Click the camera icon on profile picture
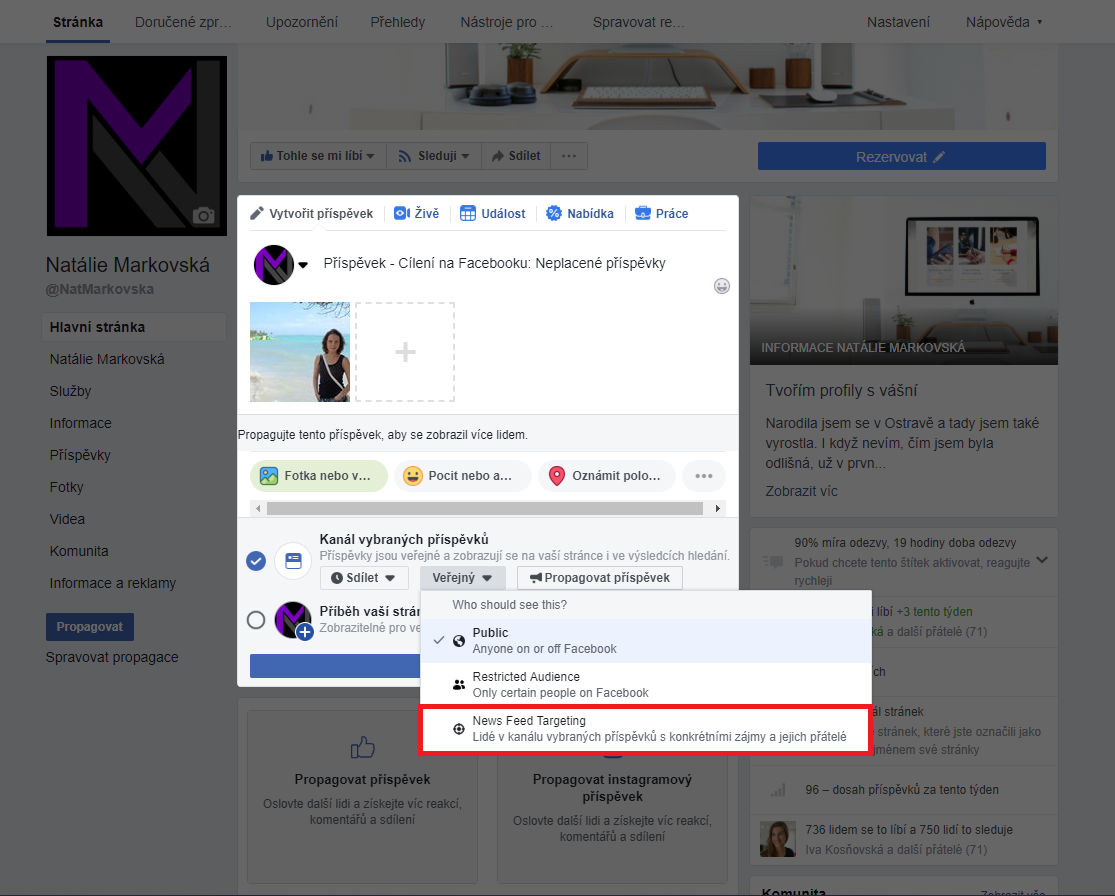 coord(203,215)
